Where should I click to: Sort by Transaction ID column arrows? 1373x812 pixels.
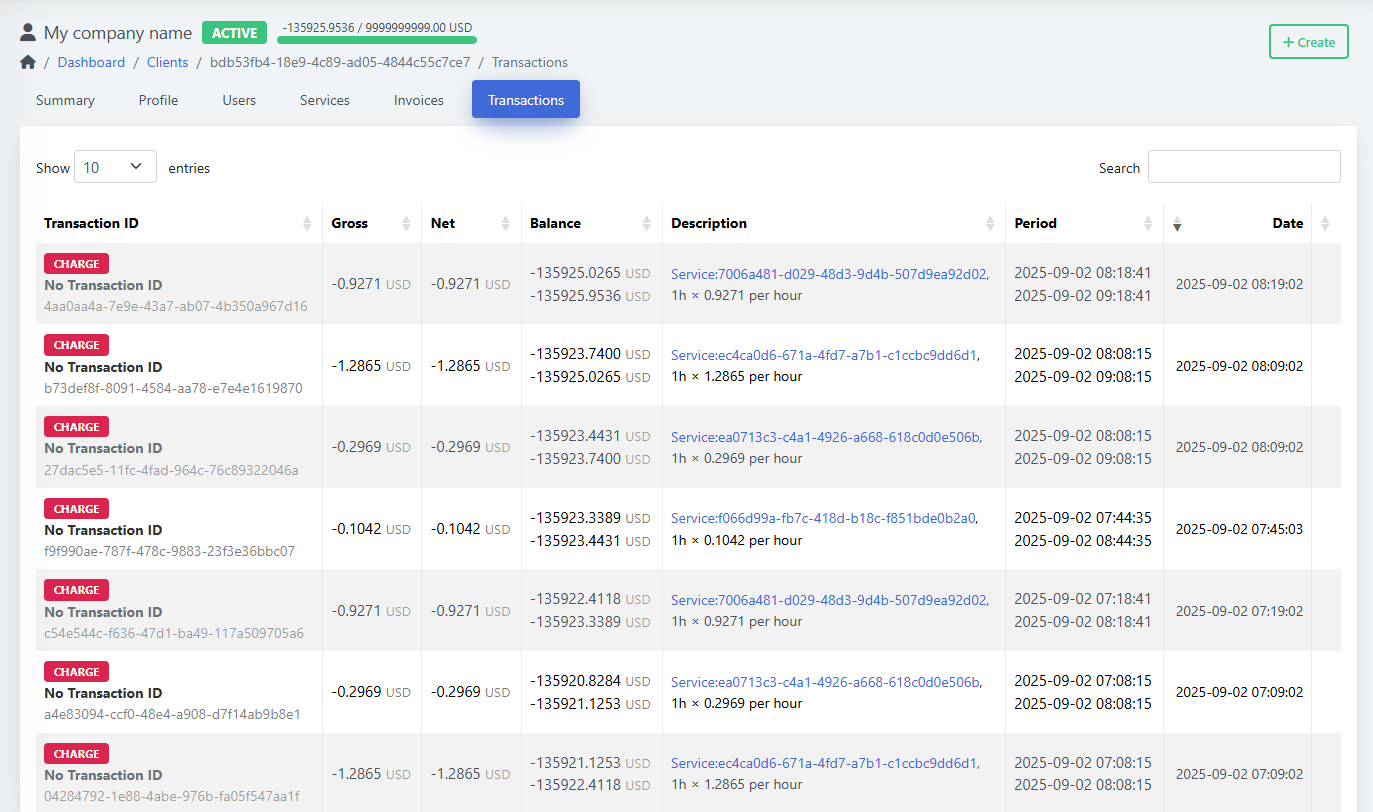click(307, 224)
